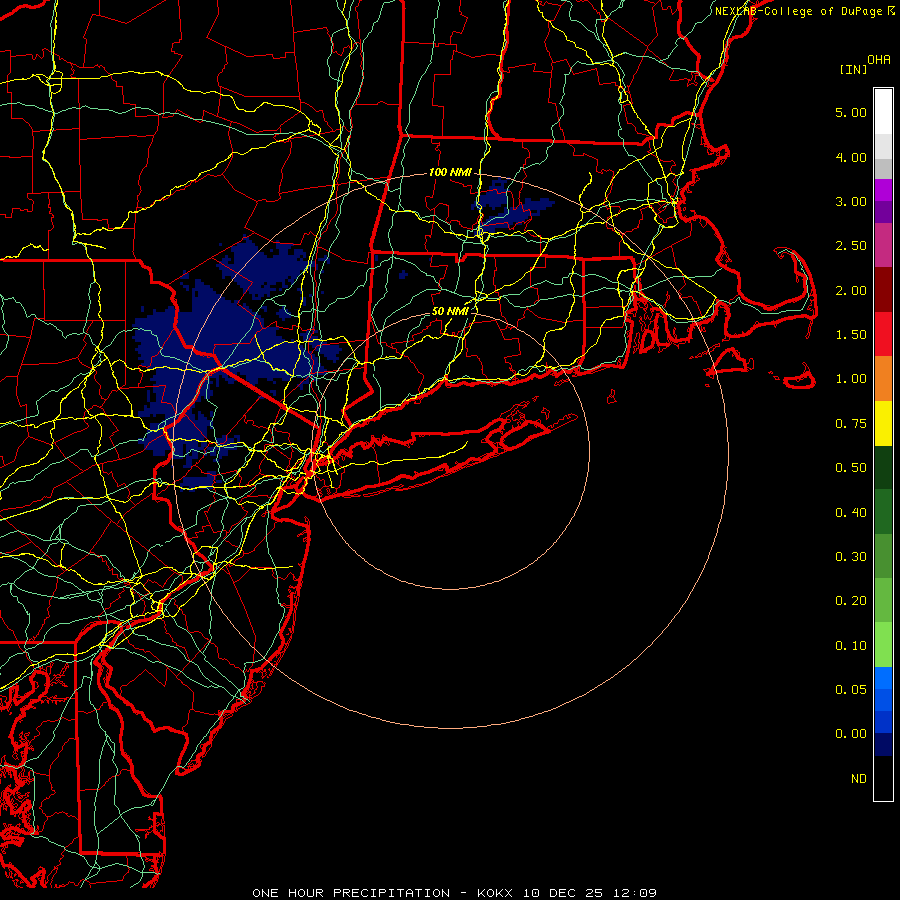The width and height of the screenshot is (900, 900).
Task: Click the 1.50 legend value
Action: [851, 335]
